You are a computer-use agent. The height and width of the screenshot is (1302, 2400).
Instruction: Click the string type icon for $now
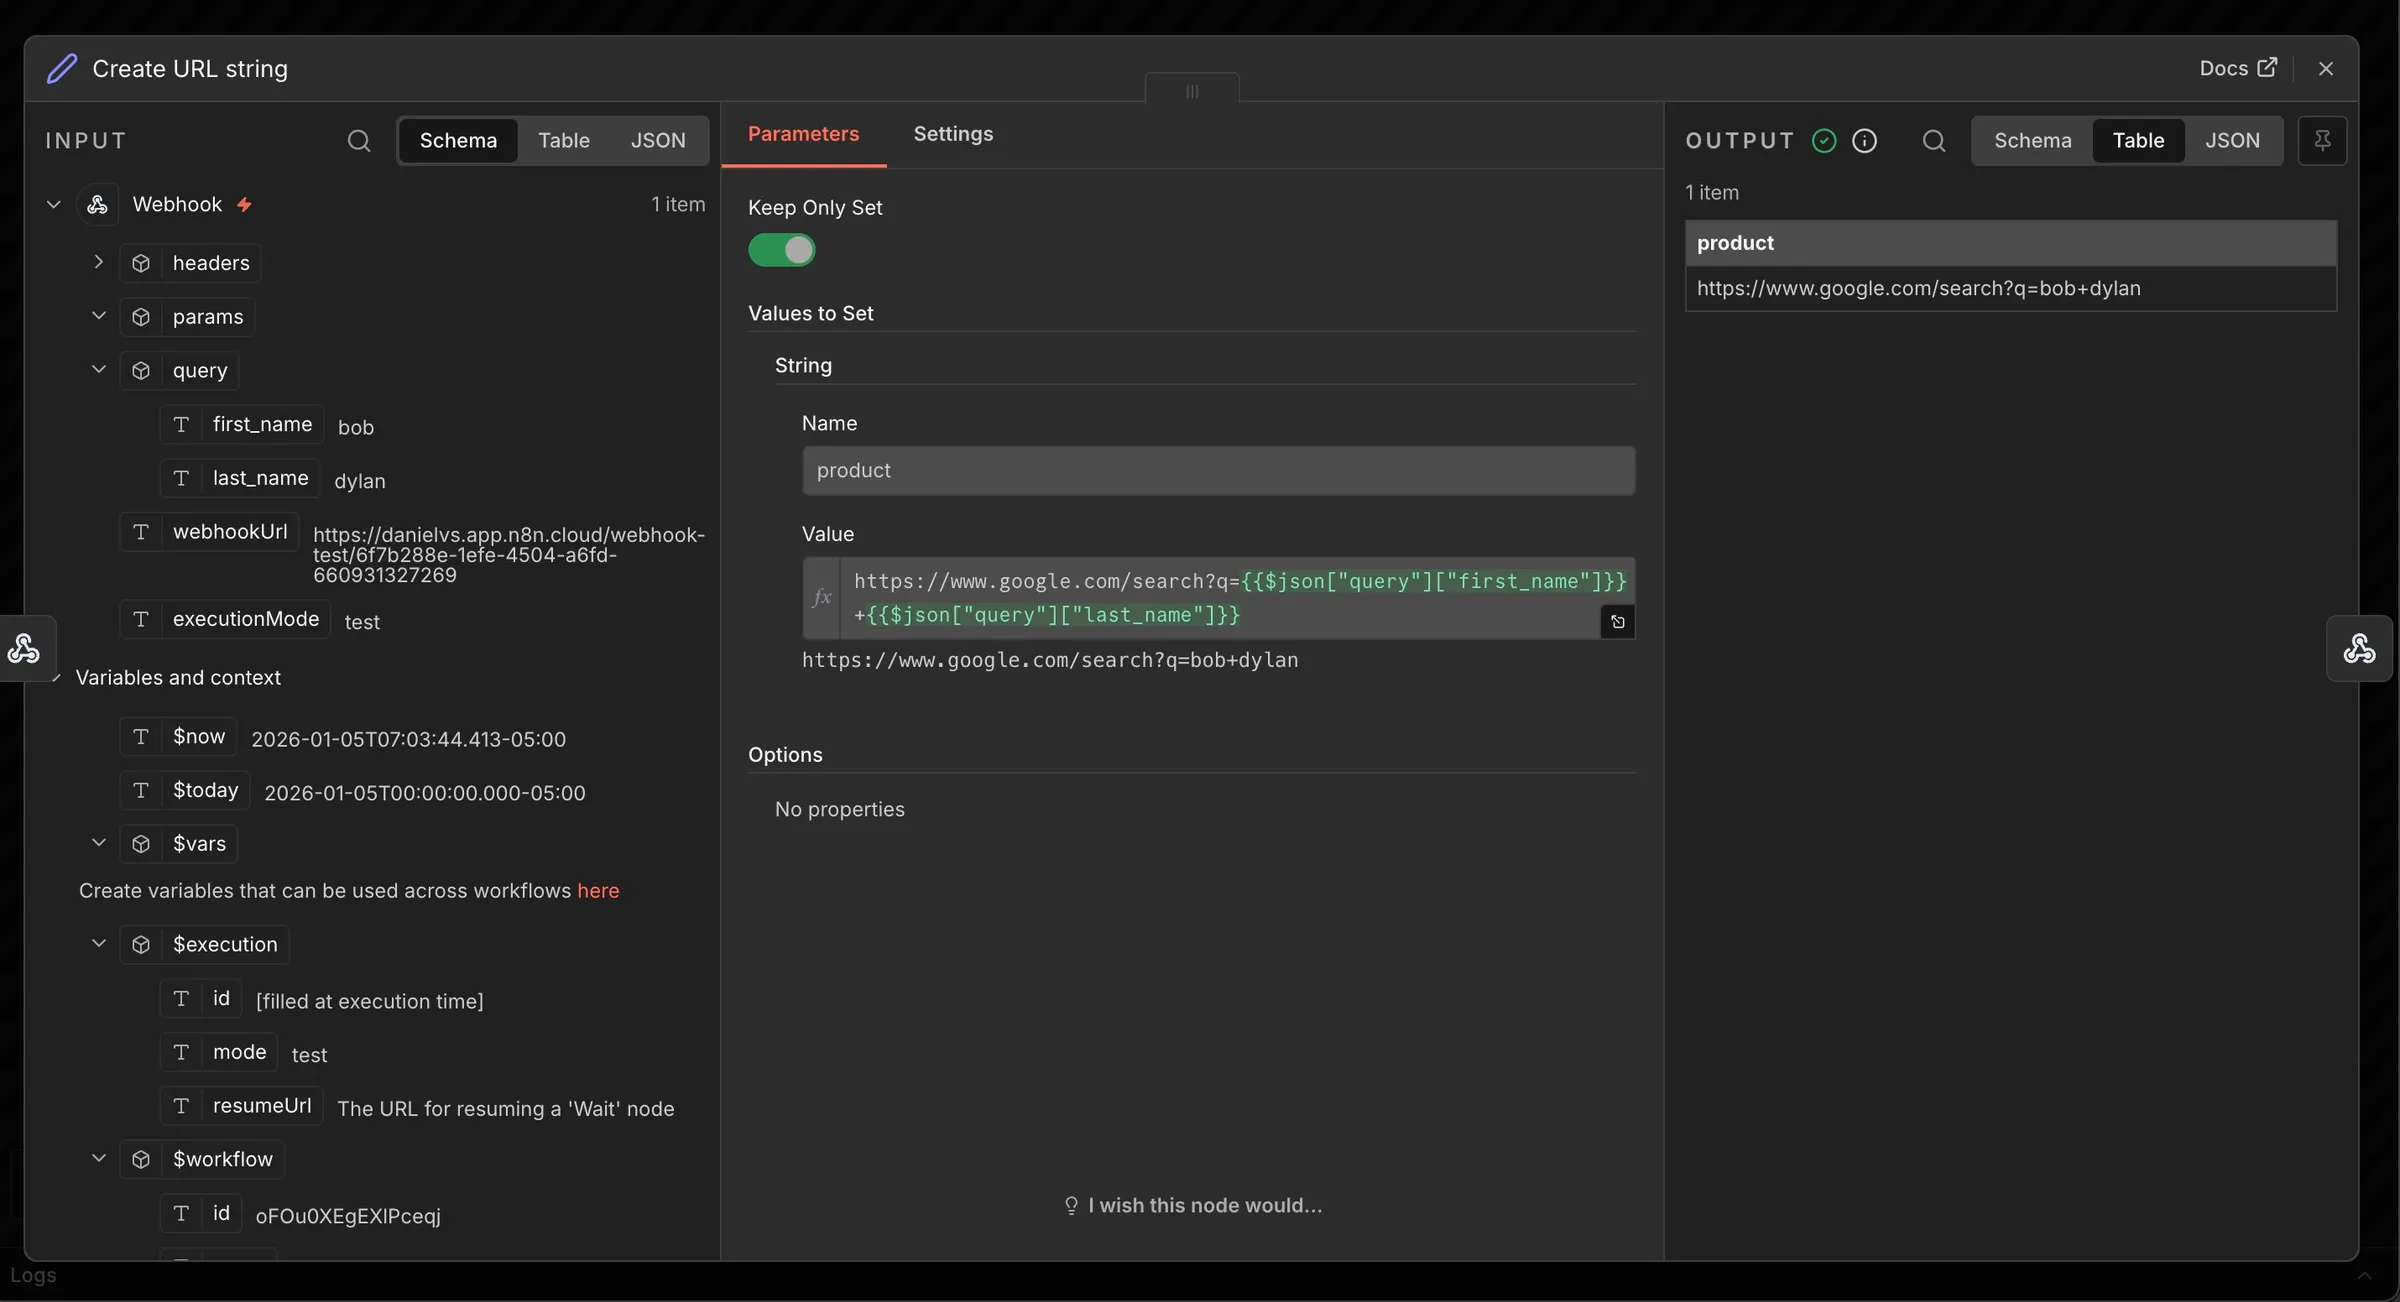point(141,737)
